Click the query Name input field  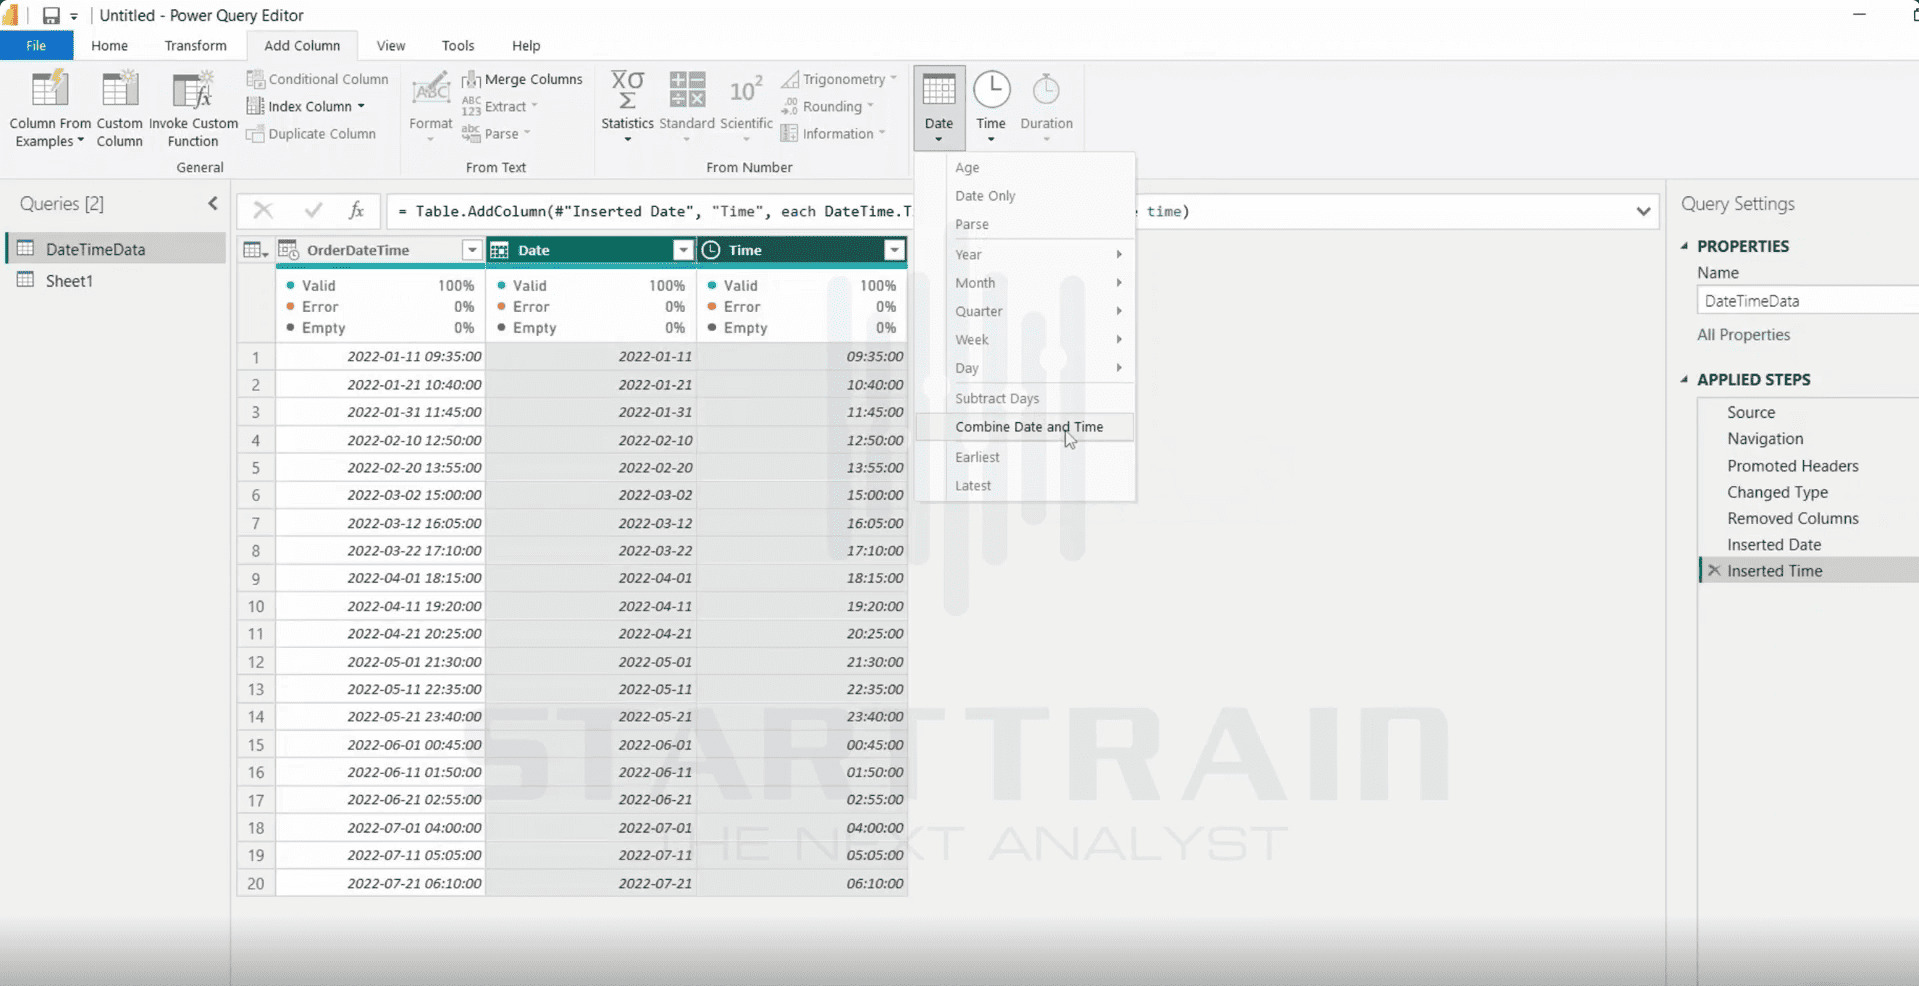1807,300
